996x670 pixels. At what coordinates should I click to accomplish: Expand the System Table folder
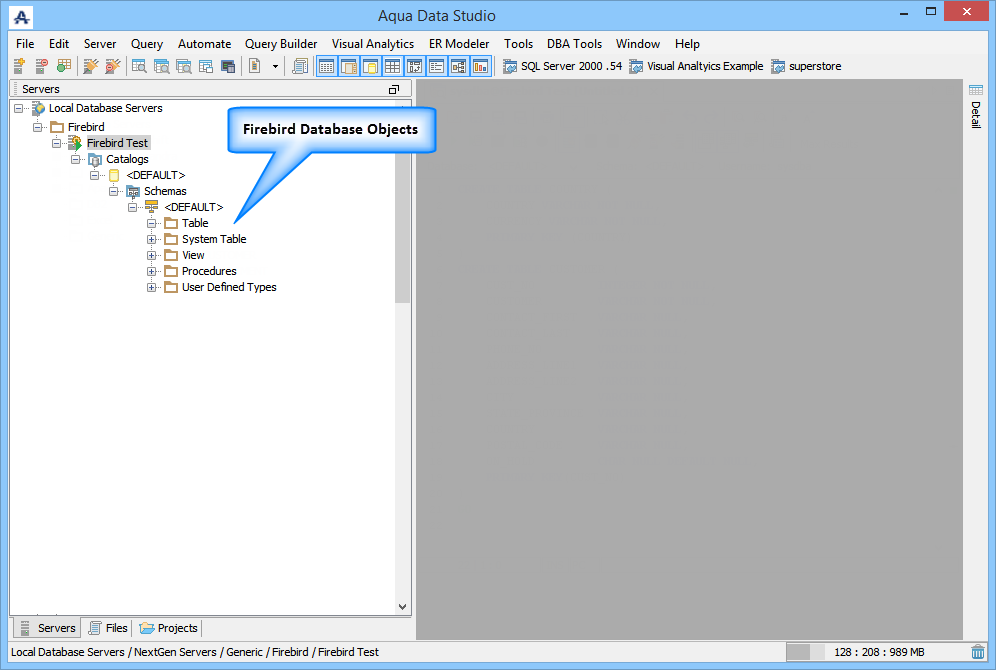[152, 239]
